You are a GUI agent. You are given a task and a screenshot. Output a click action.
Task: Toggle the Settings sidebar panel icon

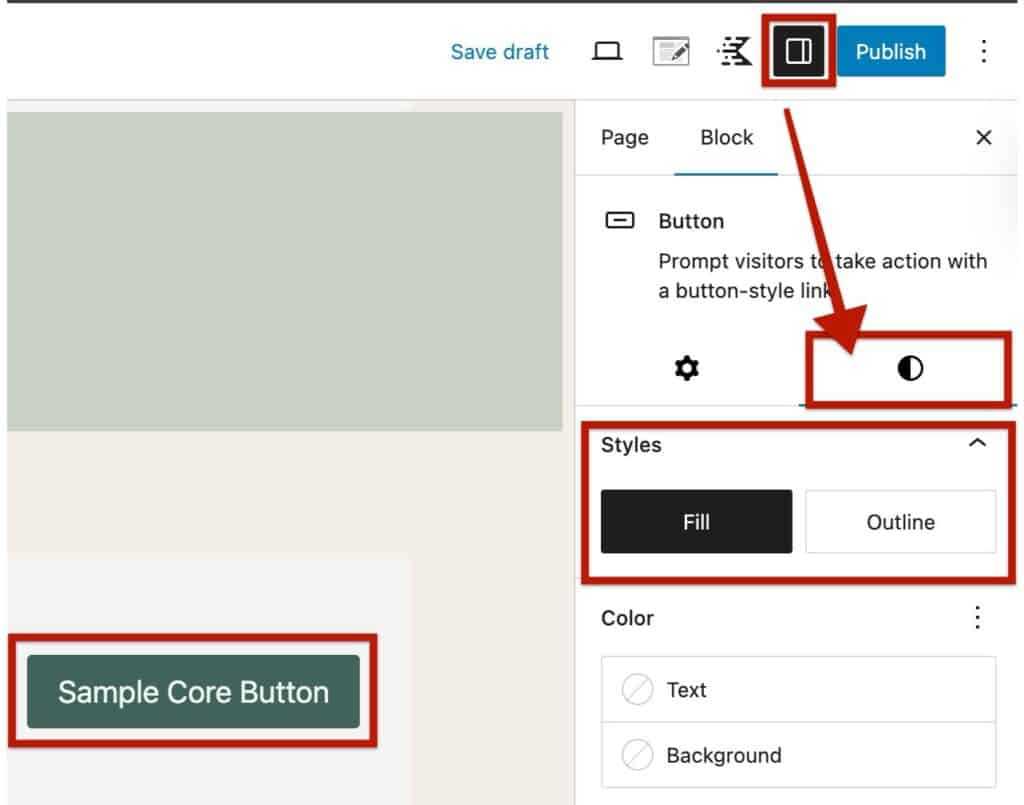click(x=798, y=52)
